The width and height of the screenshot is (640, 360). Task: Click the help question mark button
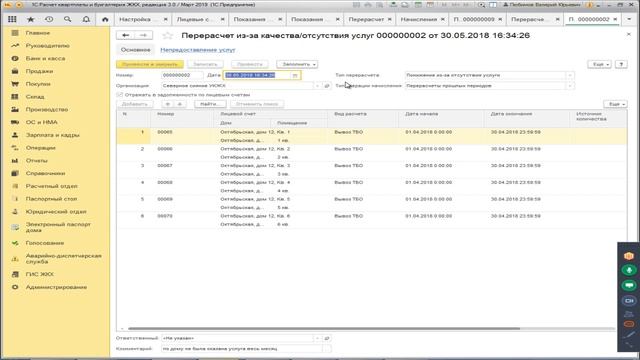621,64
